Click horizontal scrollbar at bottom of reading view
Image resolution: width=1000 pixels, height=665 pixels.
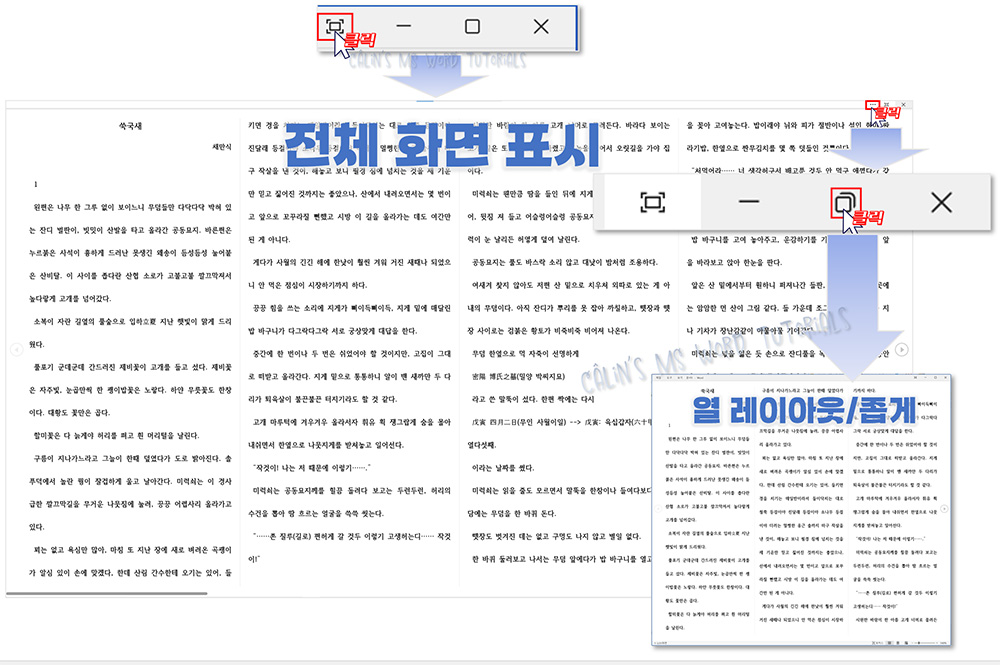coord(107,594)
